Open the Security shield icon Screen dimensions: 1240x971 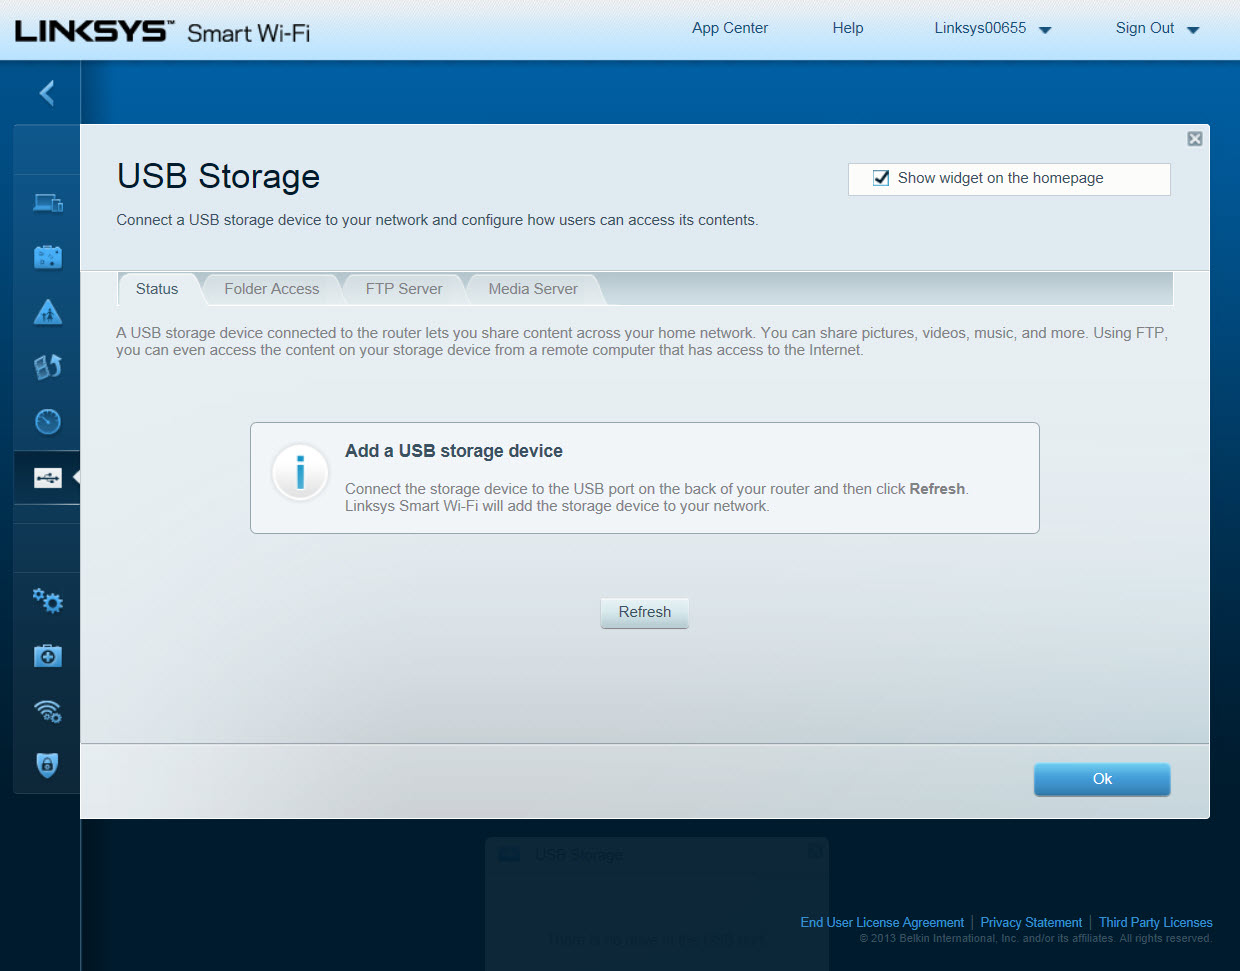(47, 765)
